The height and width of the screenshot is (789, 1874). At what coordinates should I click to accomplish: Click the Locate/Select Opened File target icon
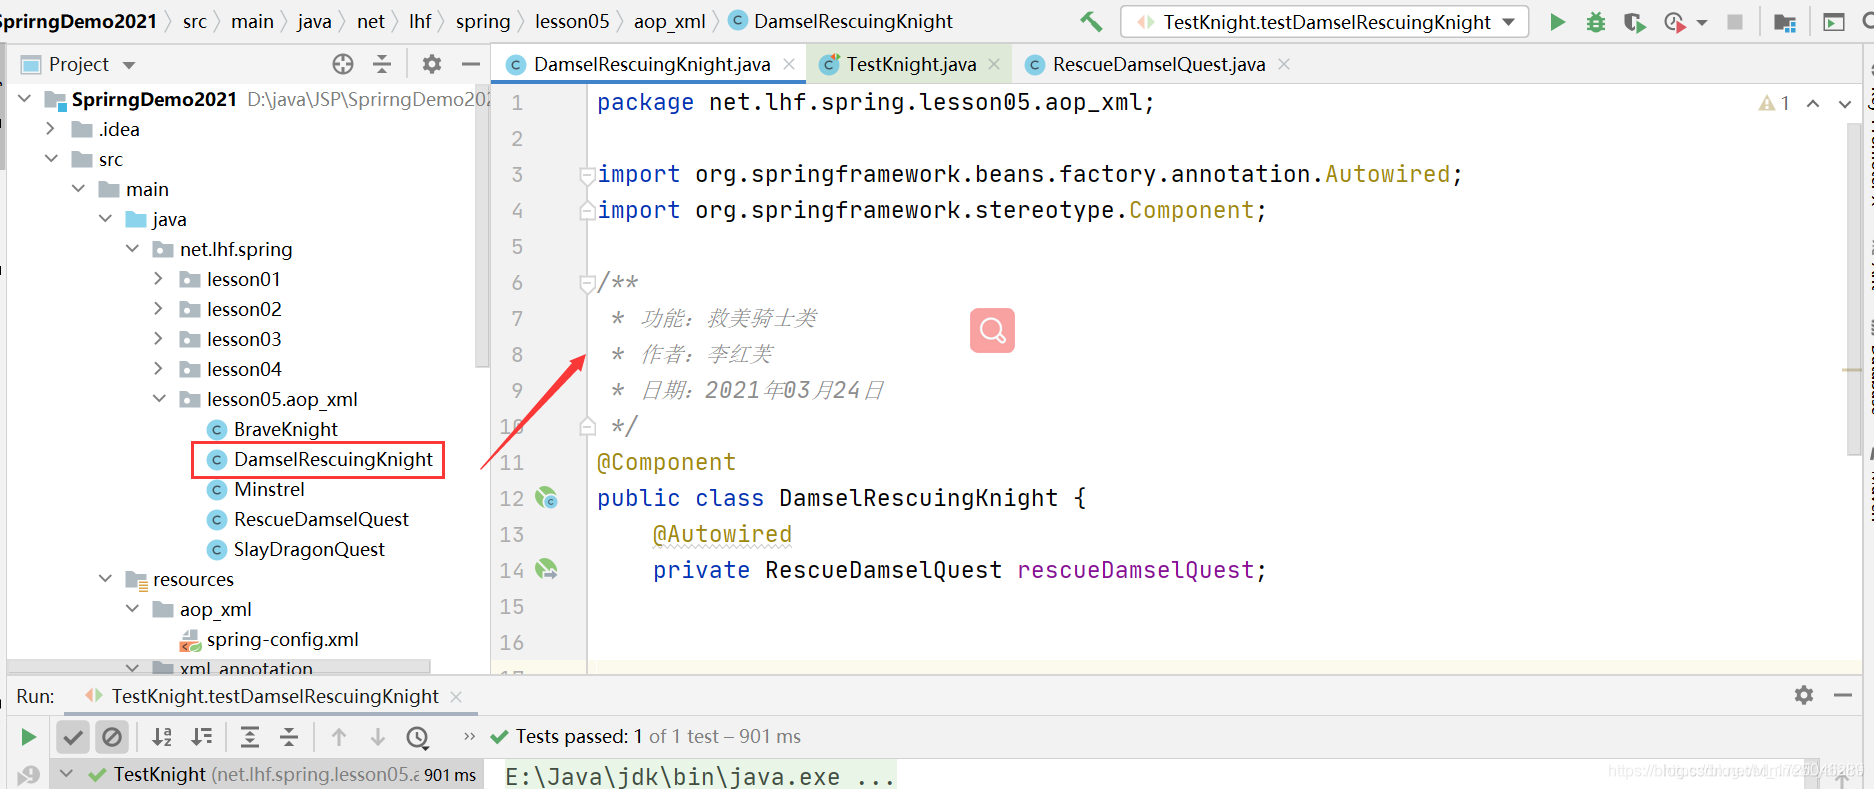(x=343, y=64)
